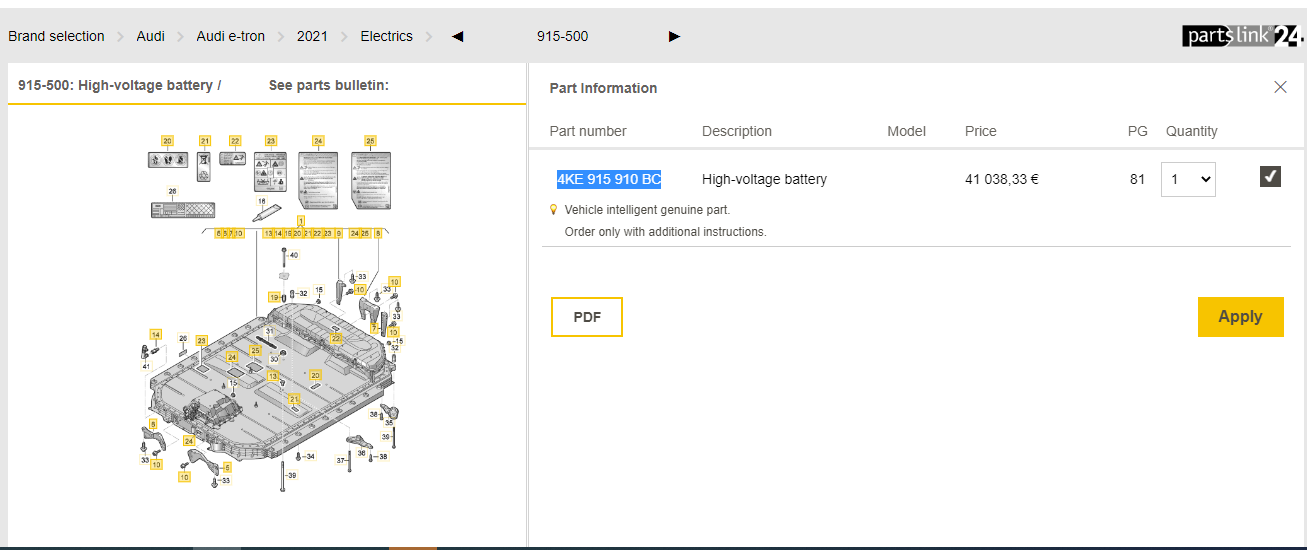
Task: Open the Electrics breadcrumb
Action: (386, 37)
